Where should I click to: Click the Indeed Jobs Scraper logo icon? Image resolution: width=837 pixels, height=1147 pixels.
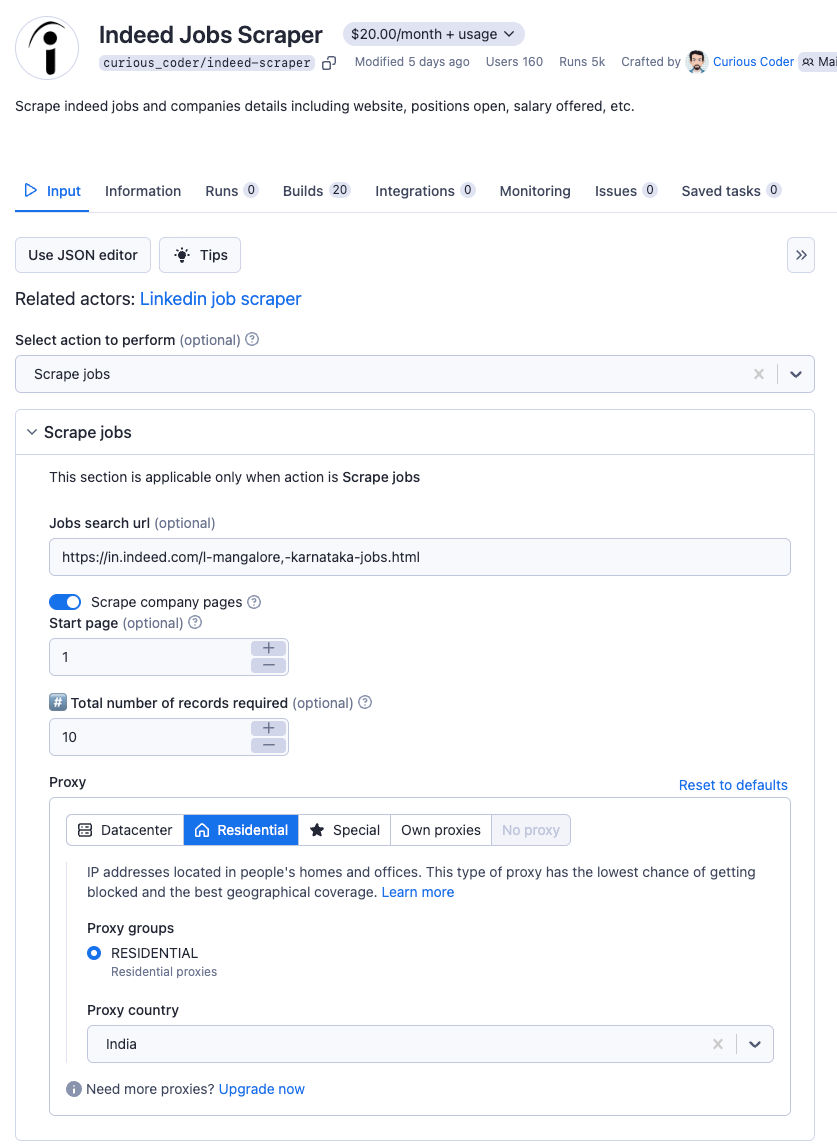pyautogui.click(x=46, y=47)
